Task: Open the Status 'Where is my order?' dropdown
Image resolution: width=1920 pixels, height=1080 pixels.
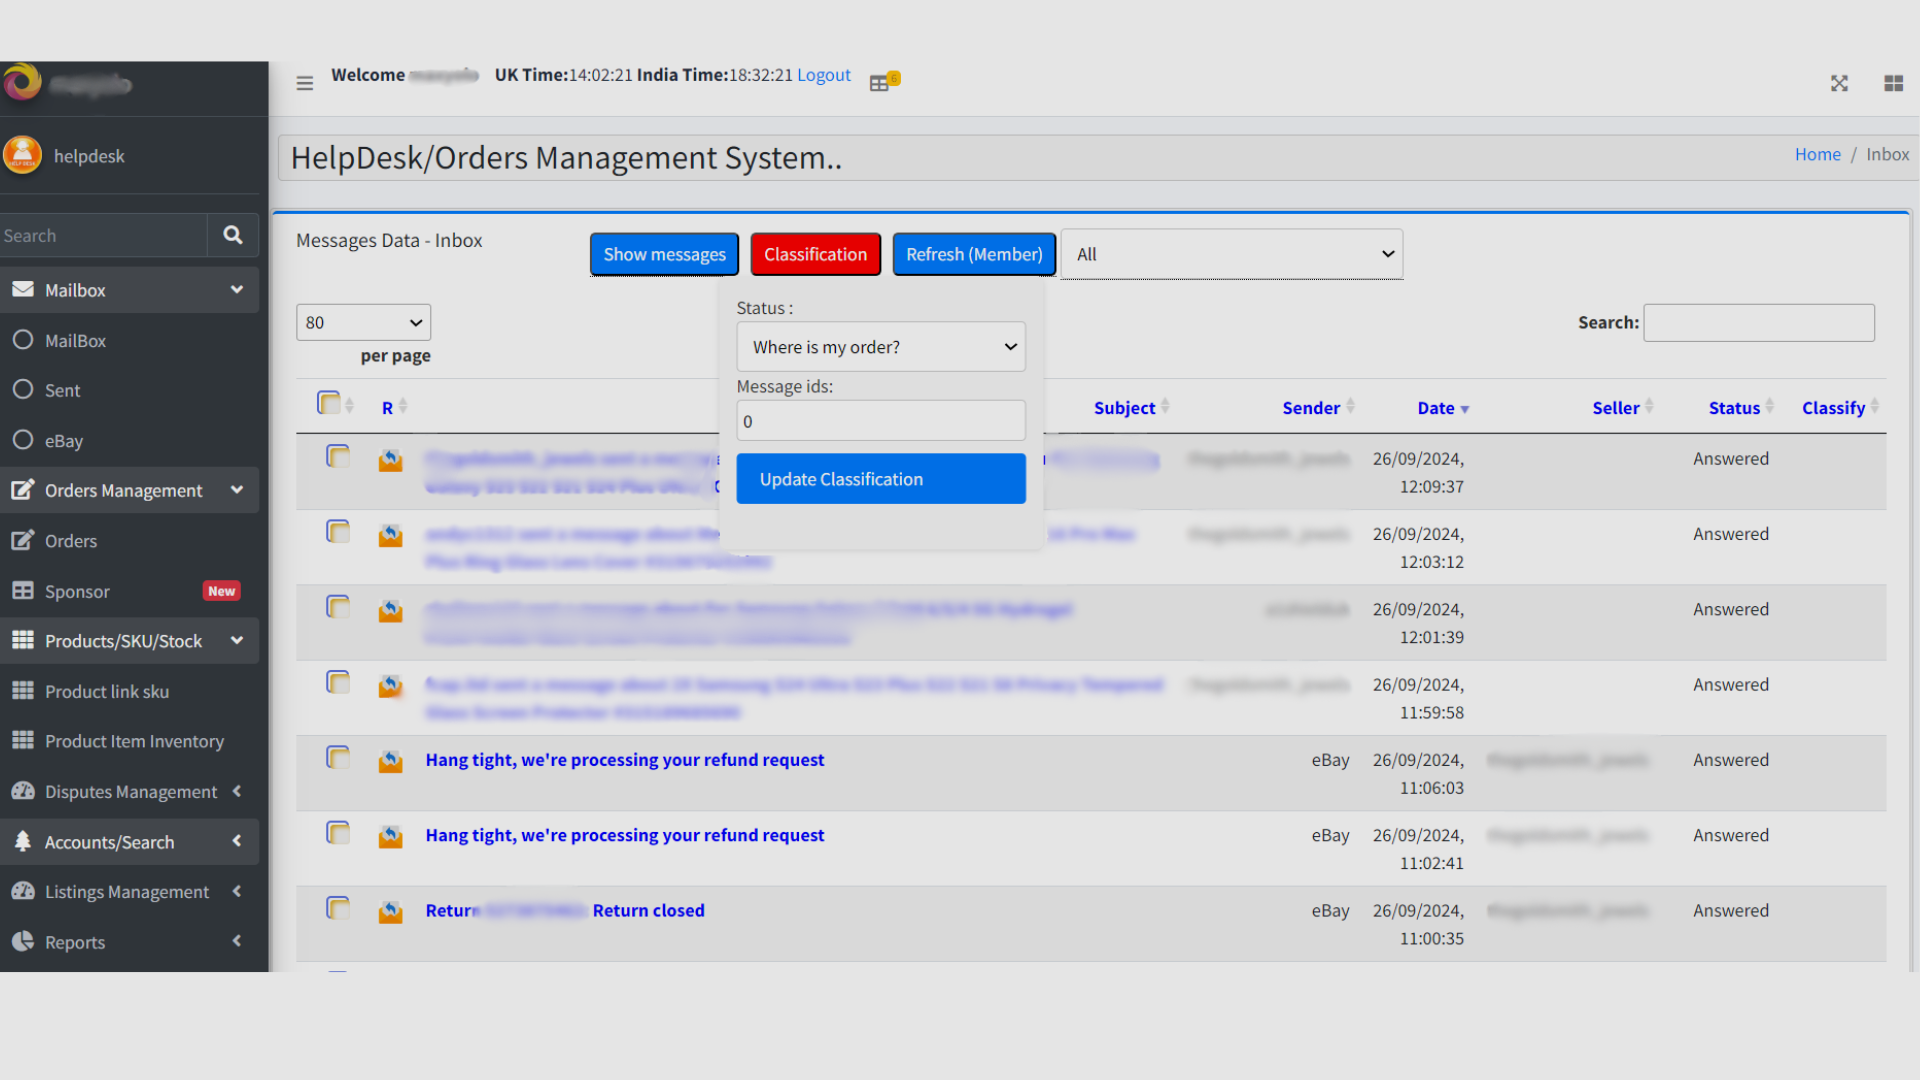Action: (x=880, y=347)
